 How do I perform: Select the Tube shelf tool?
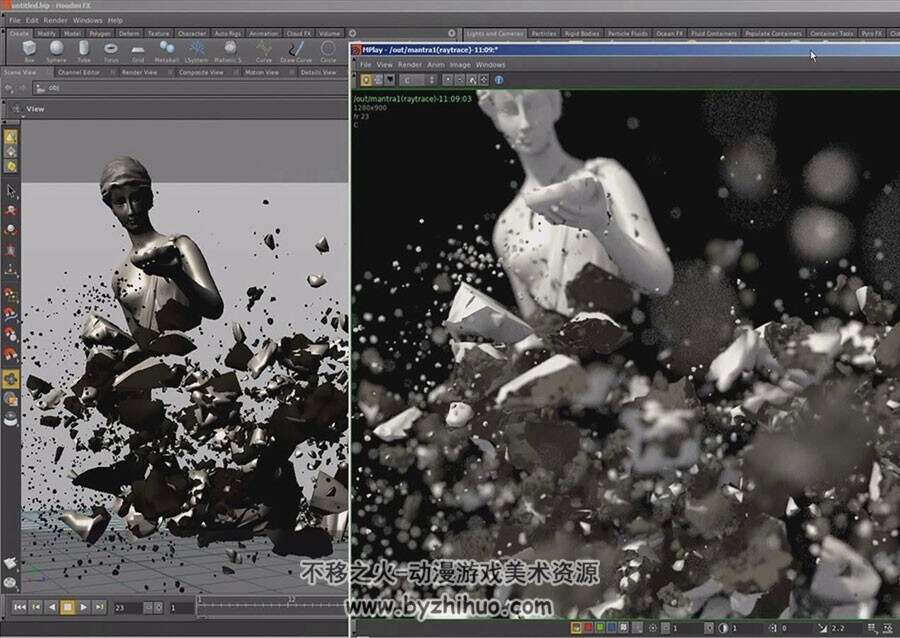tap(84, 51)
